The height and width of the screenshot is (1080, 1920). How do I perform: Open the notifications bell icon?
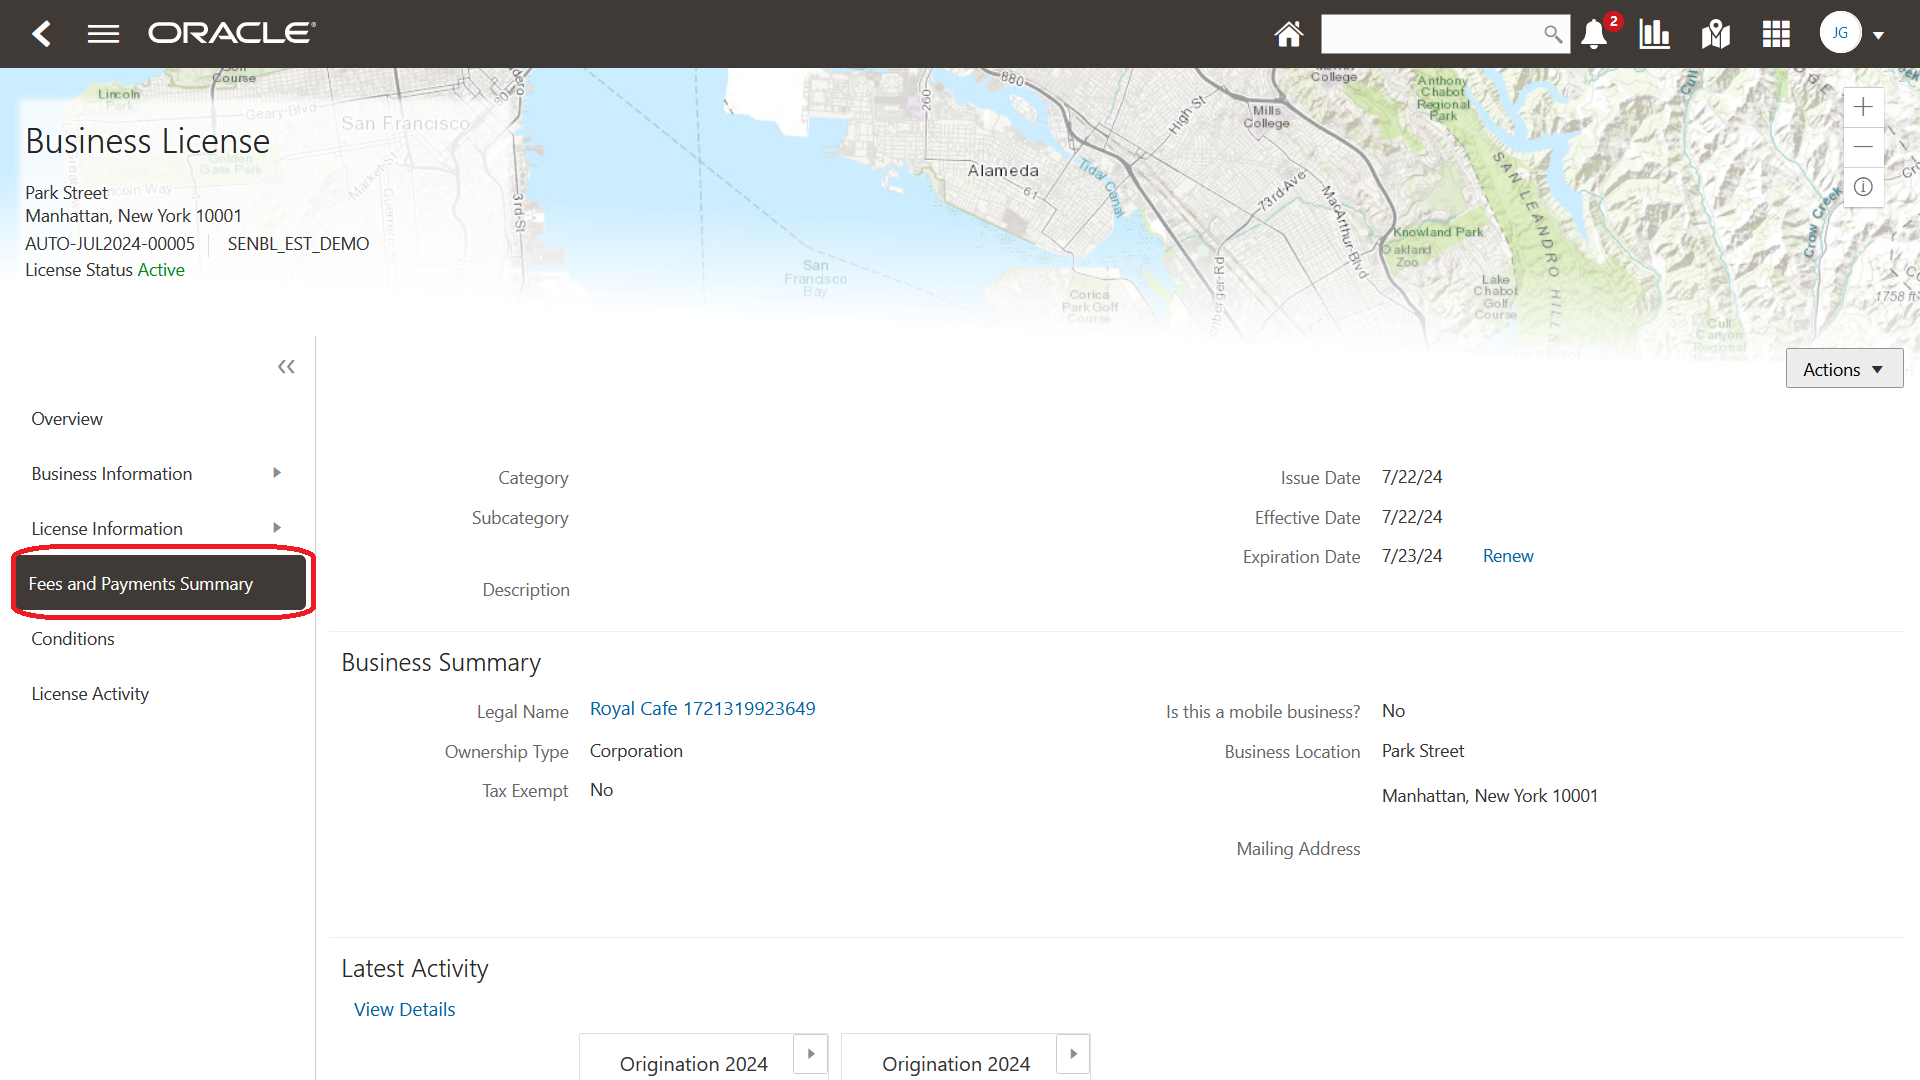1596,32
